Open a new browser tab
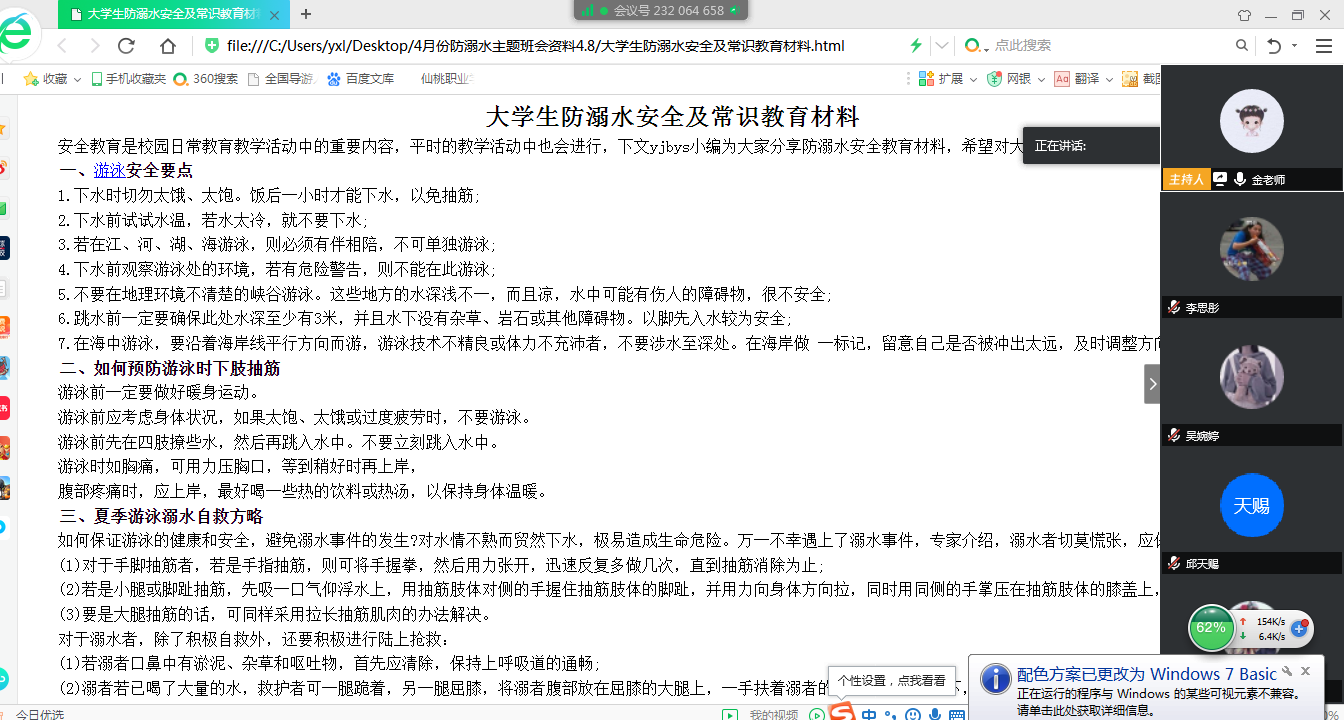This screenshot has width=1344, height=720. (306, 14)
